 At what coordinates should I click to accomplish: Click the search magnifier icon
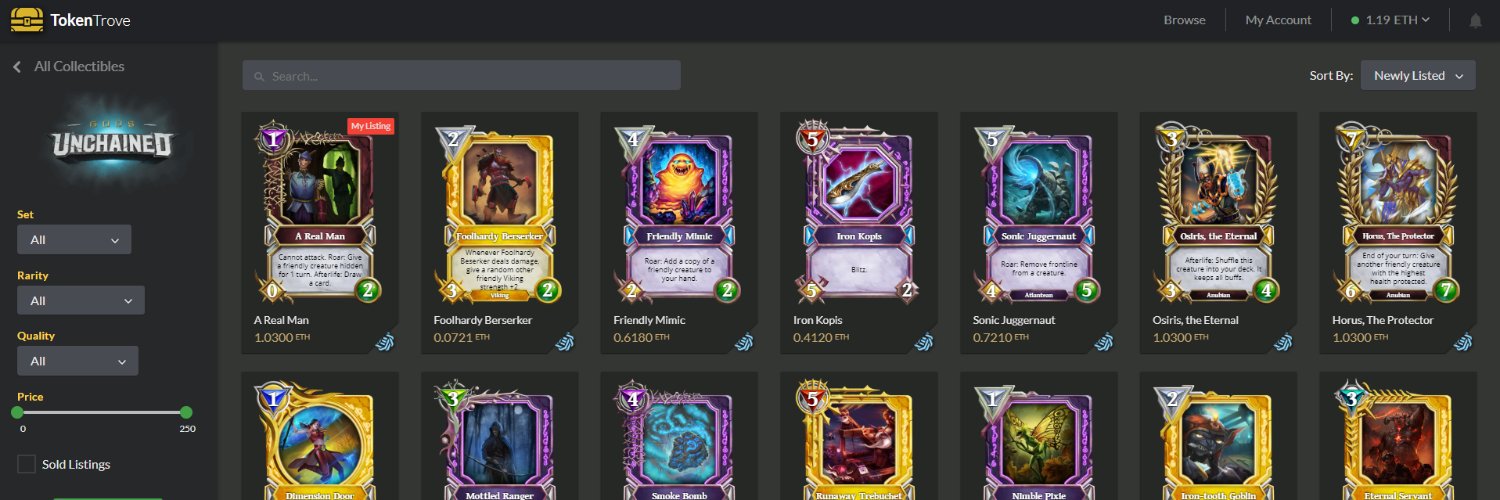click(259, 76)
